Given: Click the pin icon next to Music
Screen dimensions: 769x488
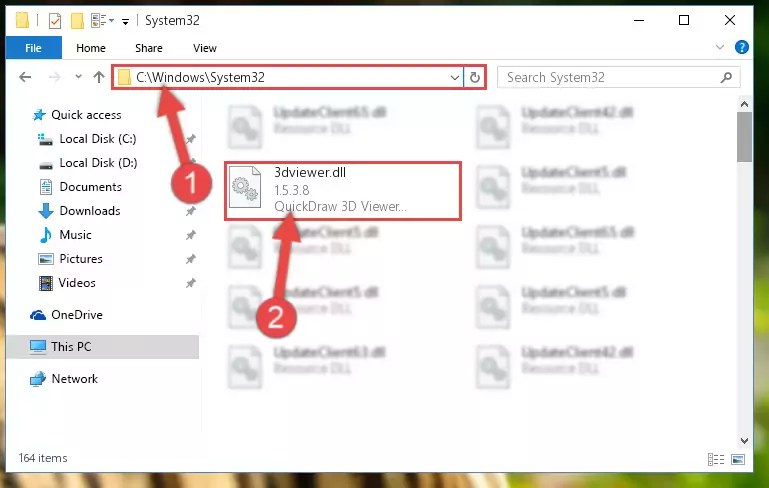Looking at the screenshot, I should tap(190, 235).
